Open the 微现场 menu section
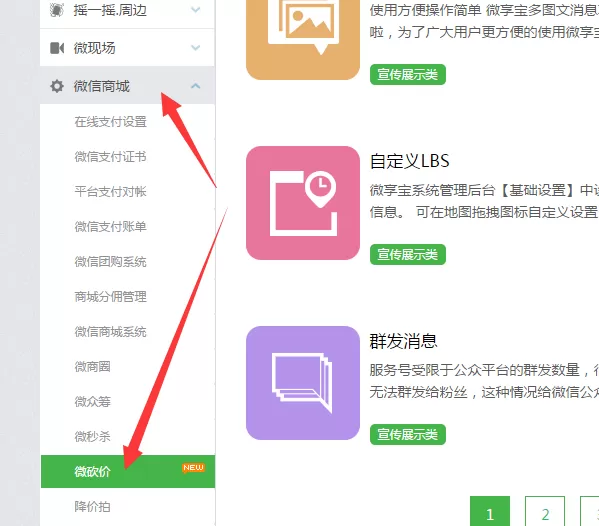599x526 pixels. 127,48
